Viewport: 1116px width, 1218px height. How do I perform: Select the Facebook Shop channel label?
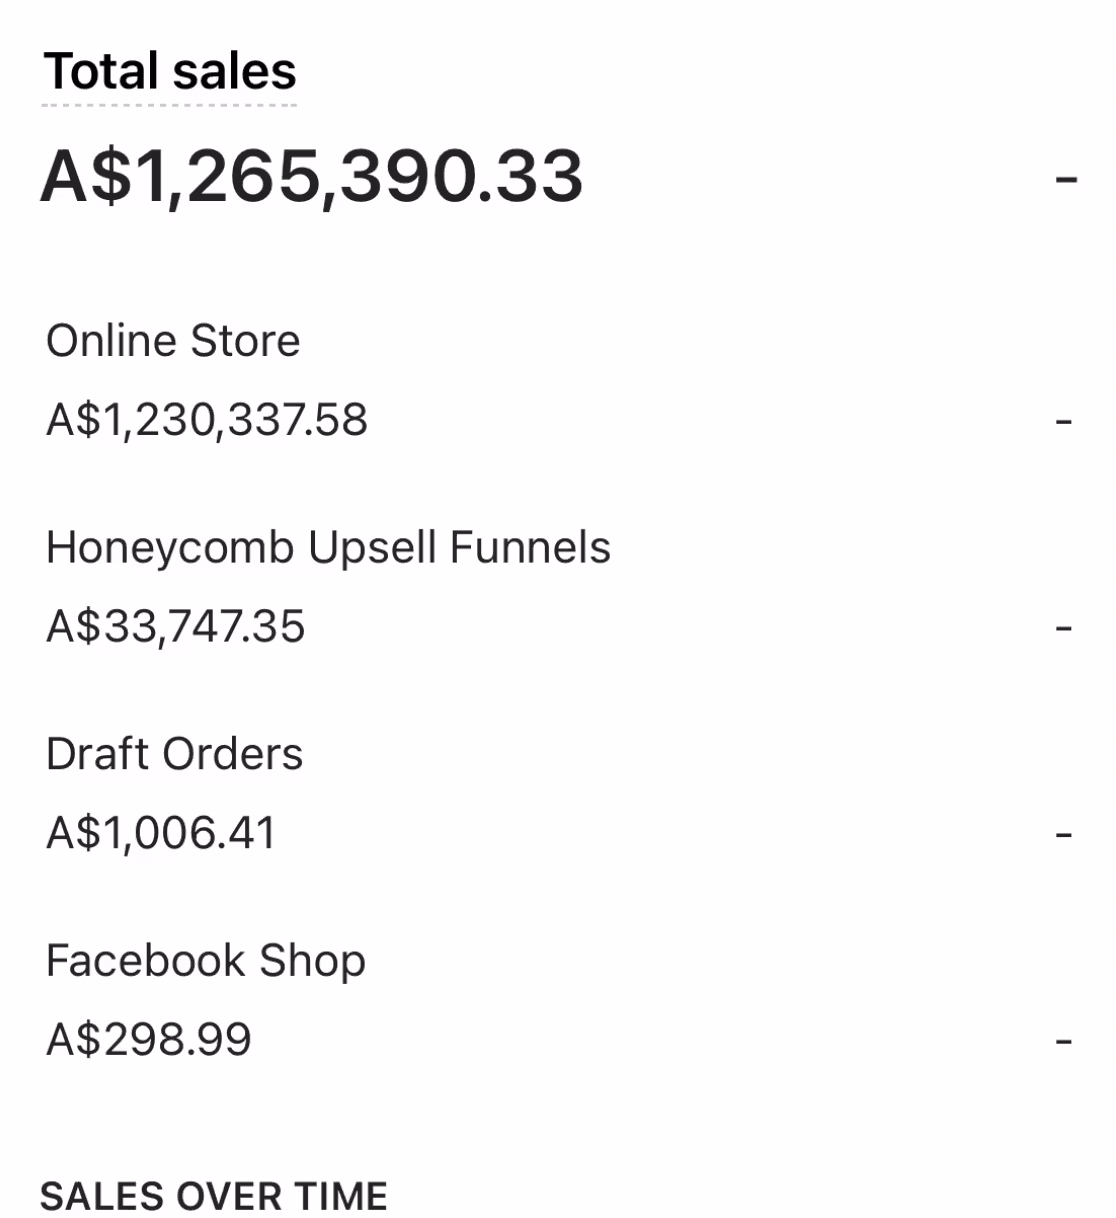tap(206, 961)
